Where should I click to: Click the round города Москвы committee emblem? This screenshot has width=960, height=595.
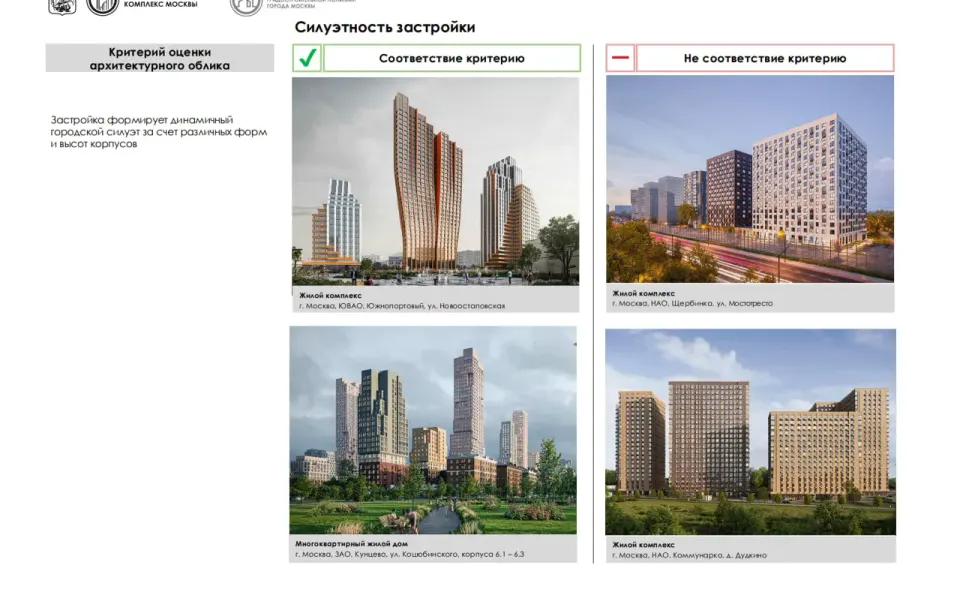tap(246, 7)
